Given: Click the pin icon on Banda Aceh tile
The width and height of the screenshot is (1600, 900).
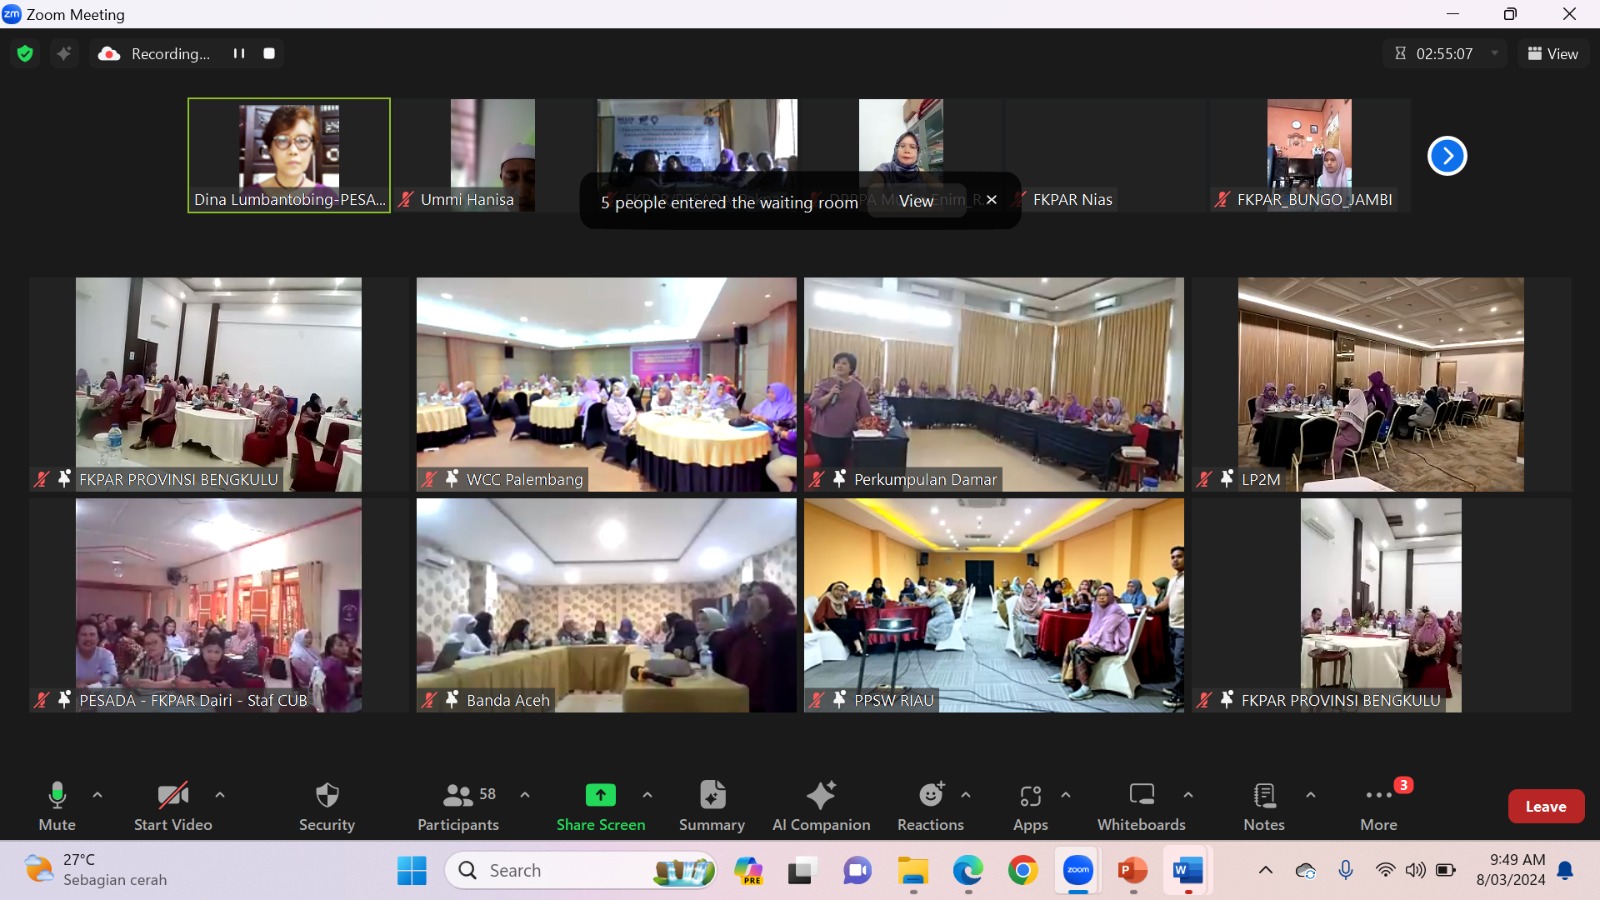Looking at the screenshot, I should (452, 700).
